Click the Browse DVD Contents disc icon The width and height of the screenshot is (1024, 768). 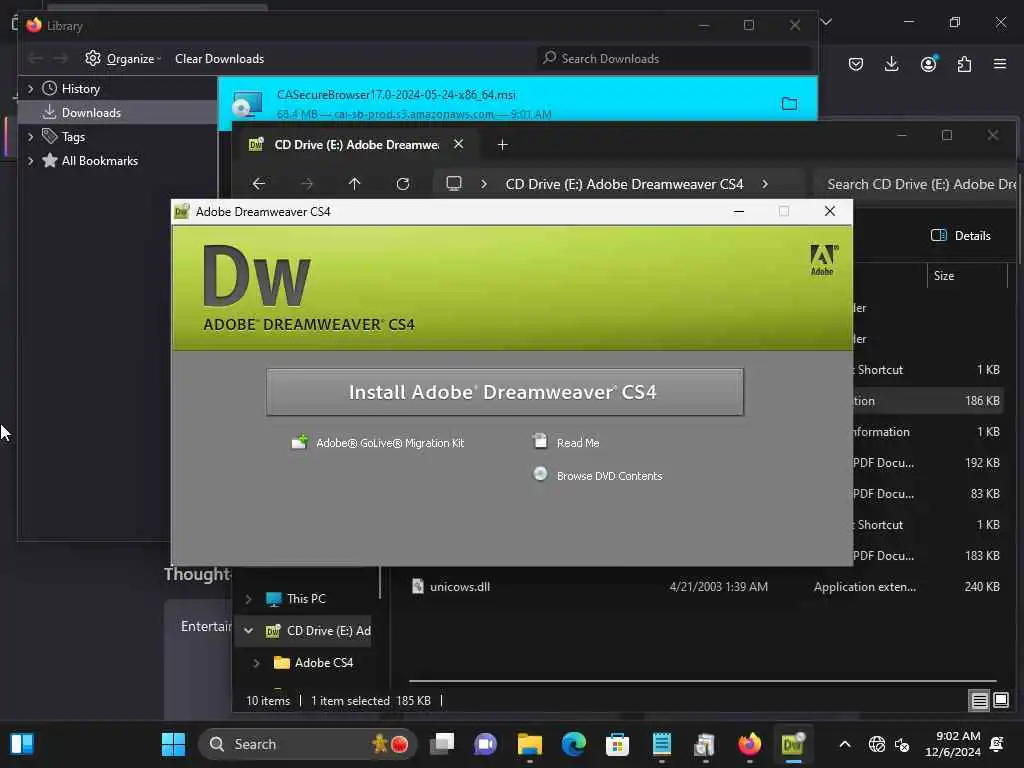(x=540, y=473)
